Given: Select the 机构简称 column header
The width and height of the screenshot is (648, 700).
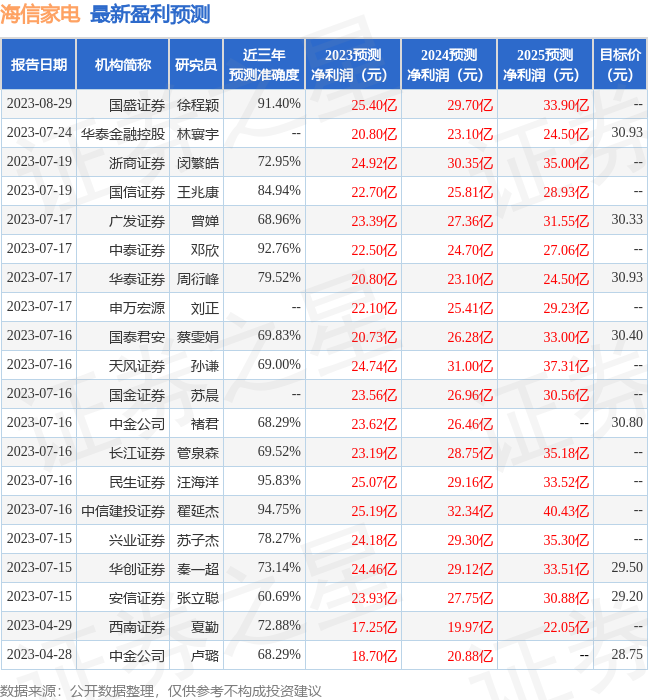Looking at the screenshot, I should click(123, 65).
